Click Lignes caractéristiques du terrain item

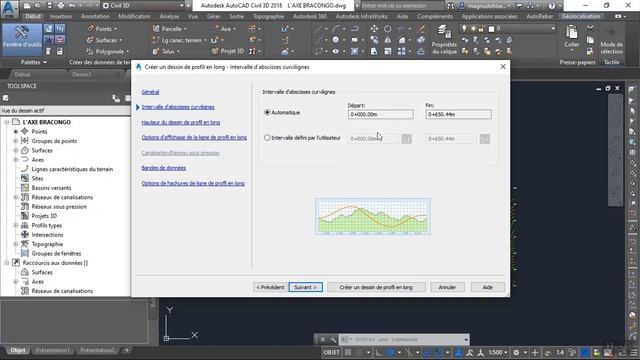pyautogui.click(x=72, y=169)
